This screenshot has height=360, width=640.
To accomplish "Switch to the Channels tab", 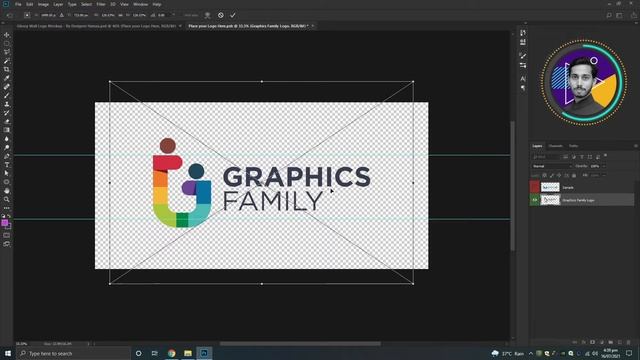I will tap(555, 146).
